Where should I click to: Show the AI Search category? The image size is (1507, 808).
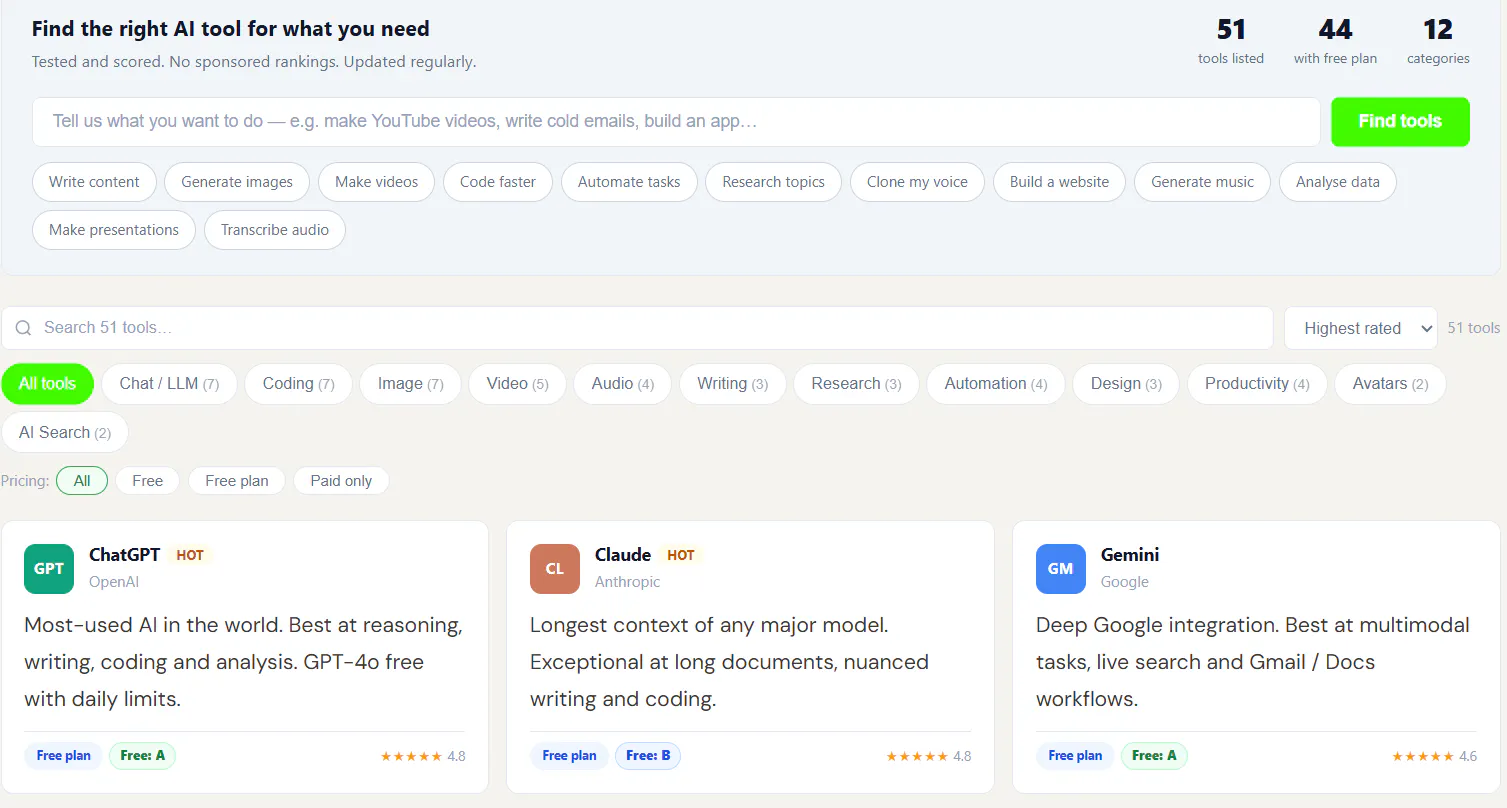click(65, 433)
